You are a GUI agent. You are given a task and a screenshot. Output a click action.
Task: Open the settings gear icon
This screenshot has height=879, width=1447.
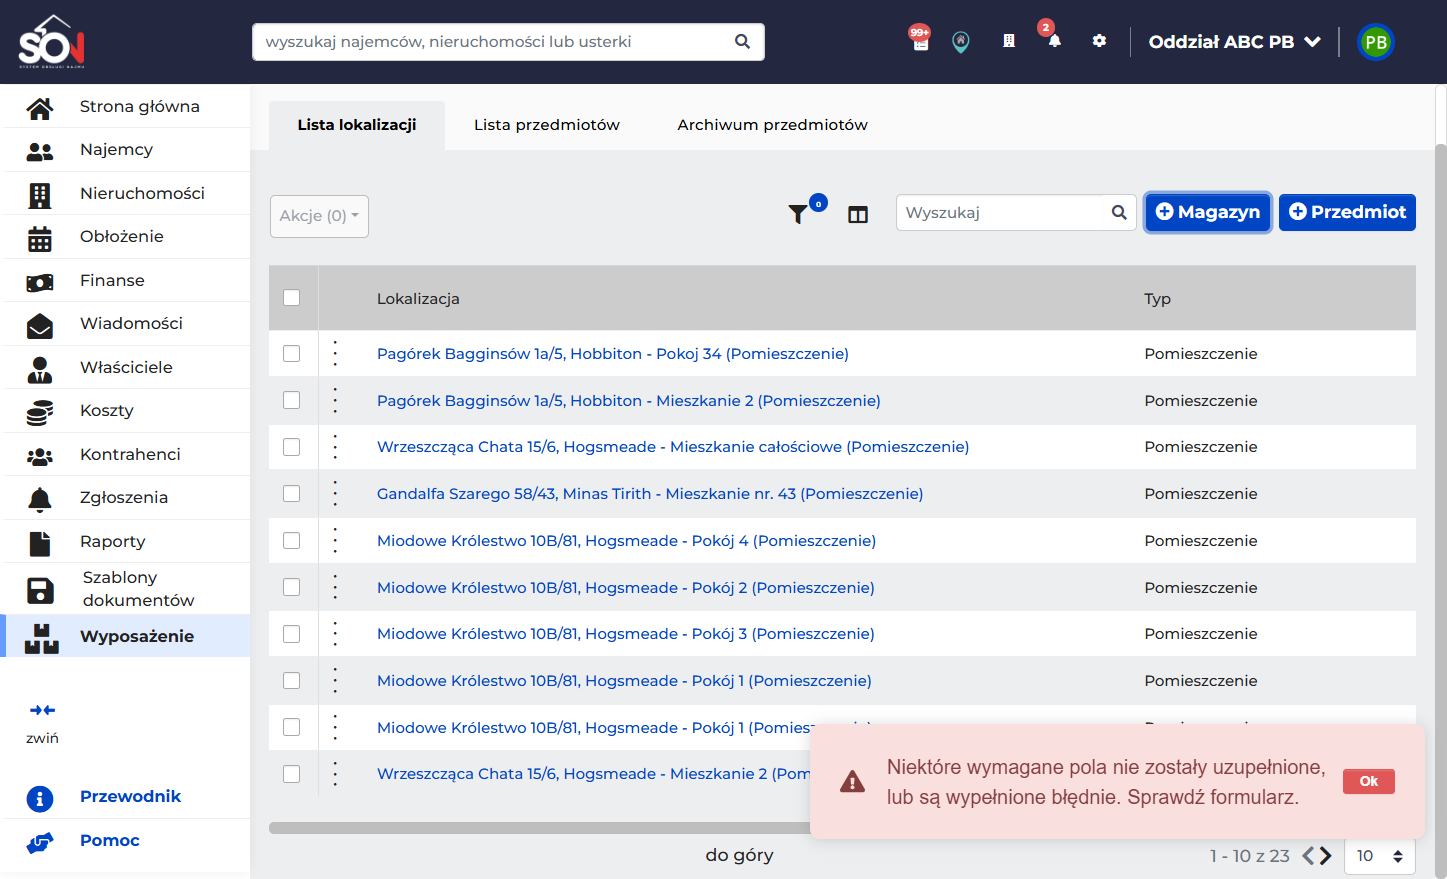click(1099, 41)
